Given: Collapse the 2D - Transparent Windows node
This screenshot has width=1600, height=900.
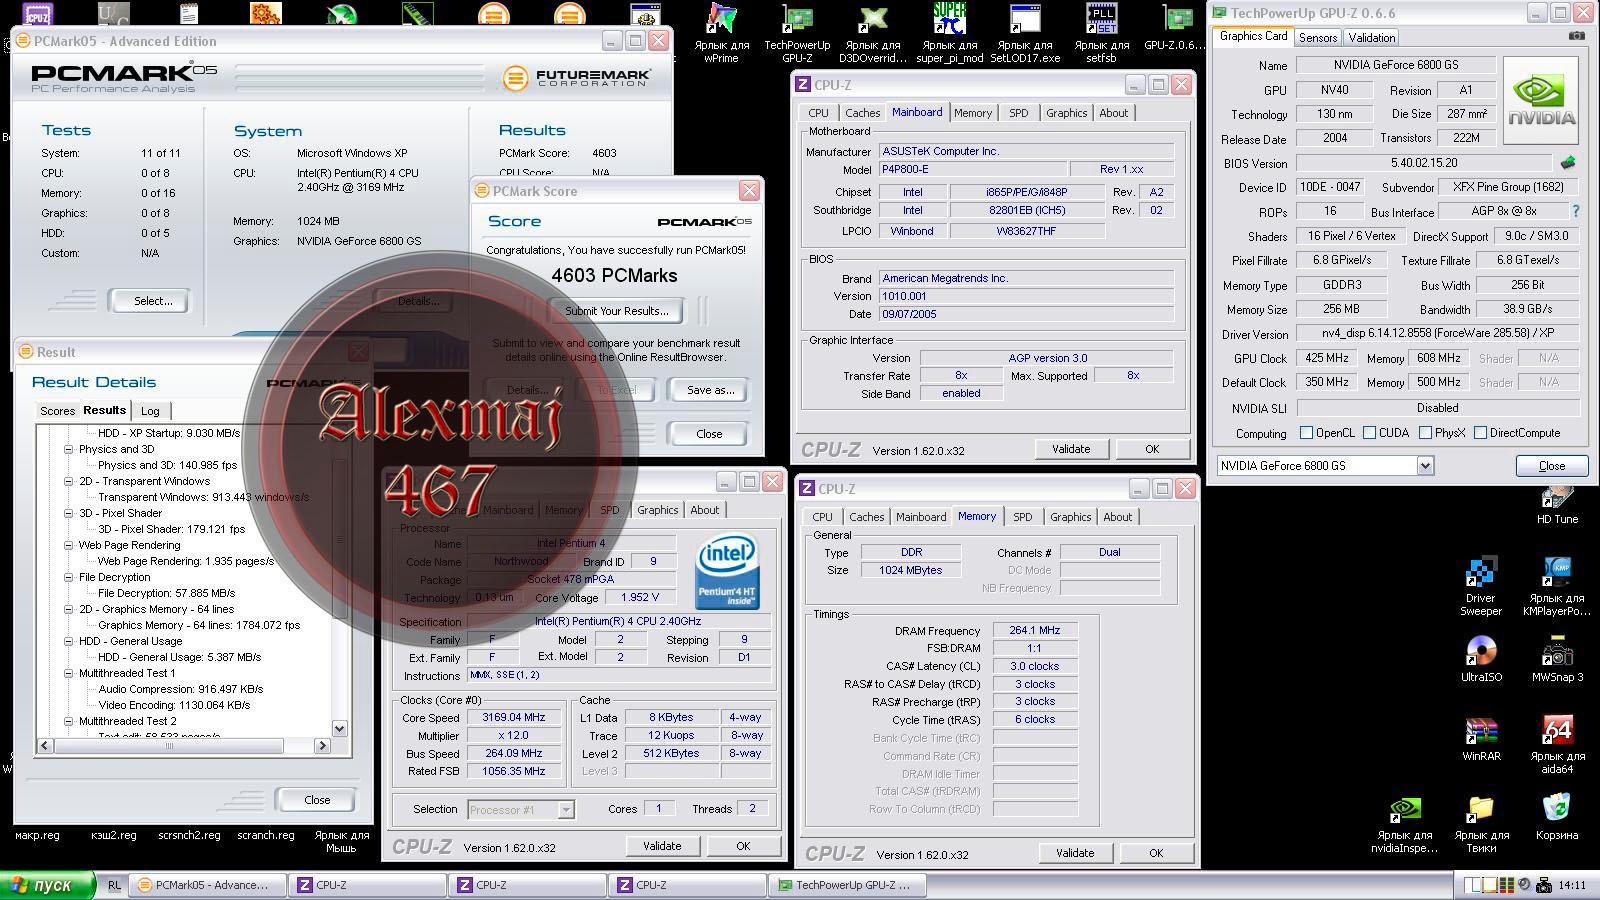Looking at the screenshot, I should click(69, 481).
